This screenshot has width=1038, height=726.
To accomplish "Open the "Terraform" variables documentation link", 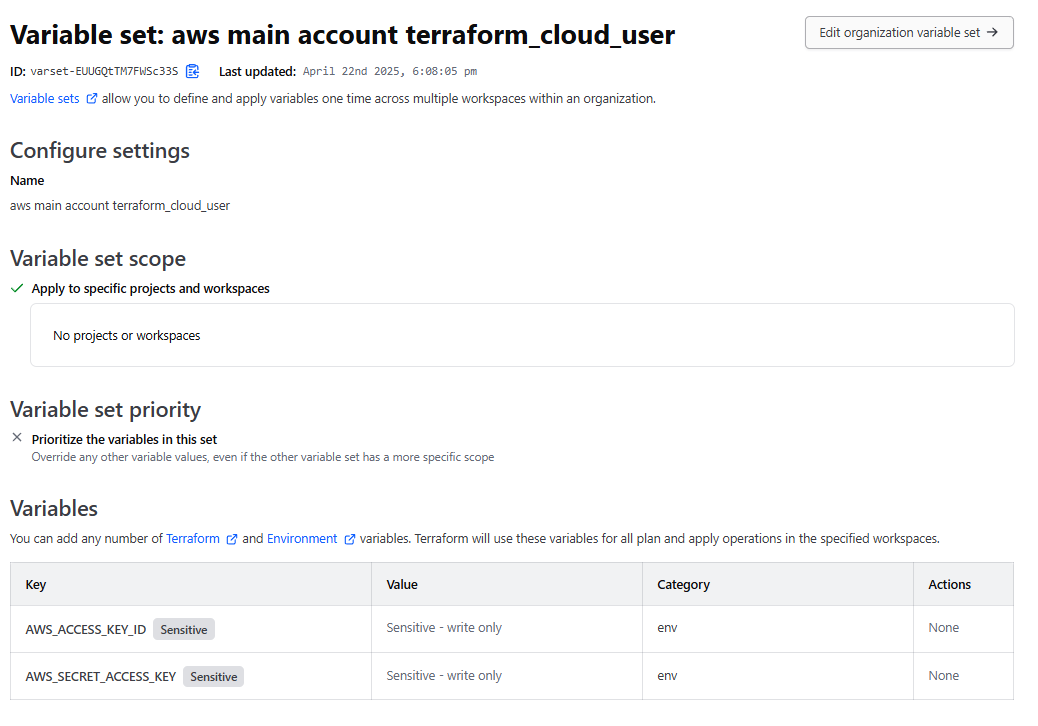I will tap(194, 538).
